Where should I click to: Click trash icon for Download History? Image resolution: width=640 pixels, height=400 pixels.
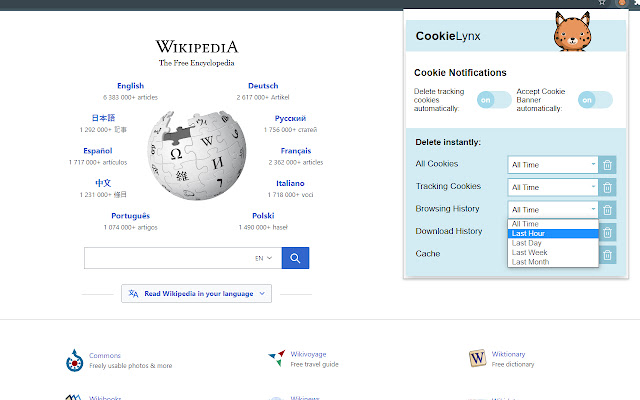point(608,232)
